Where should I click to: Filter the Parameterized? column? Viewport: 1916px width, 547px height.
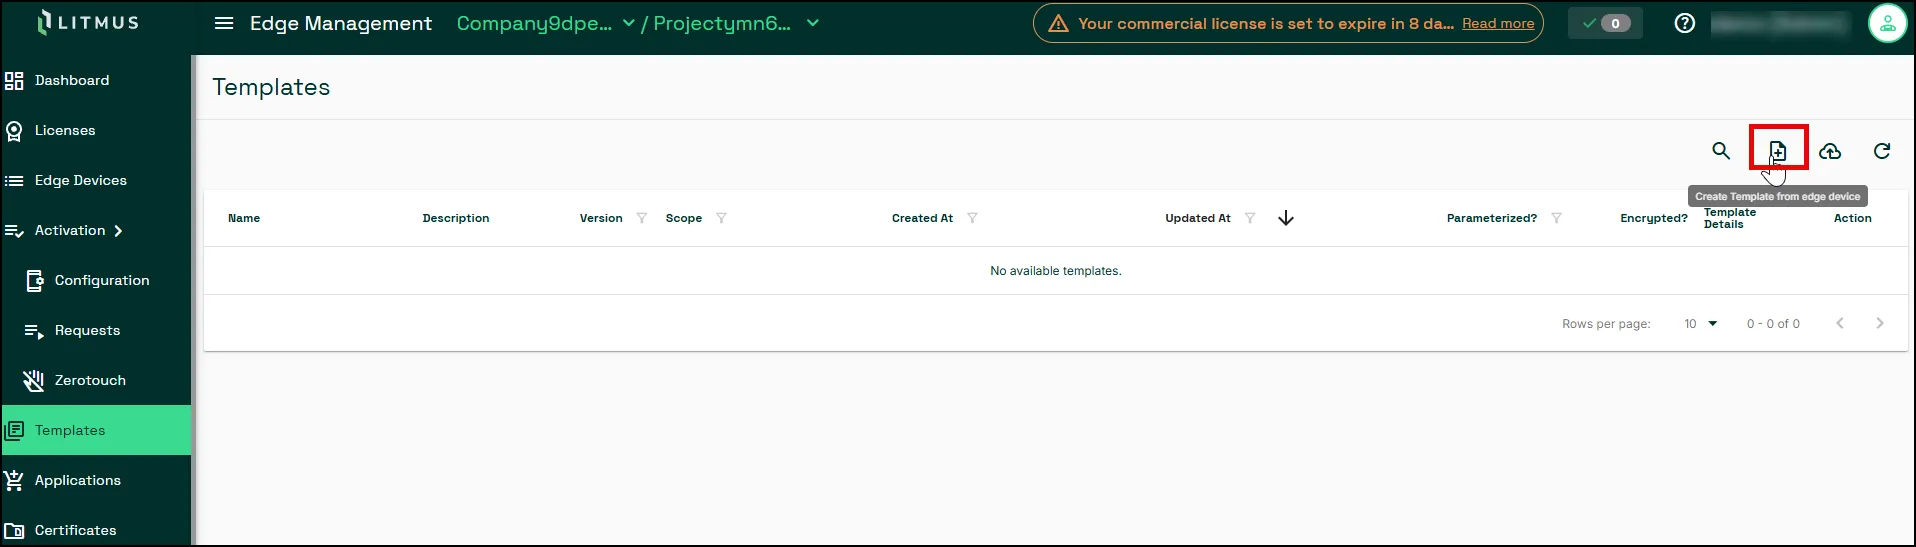click(1556, 218)
